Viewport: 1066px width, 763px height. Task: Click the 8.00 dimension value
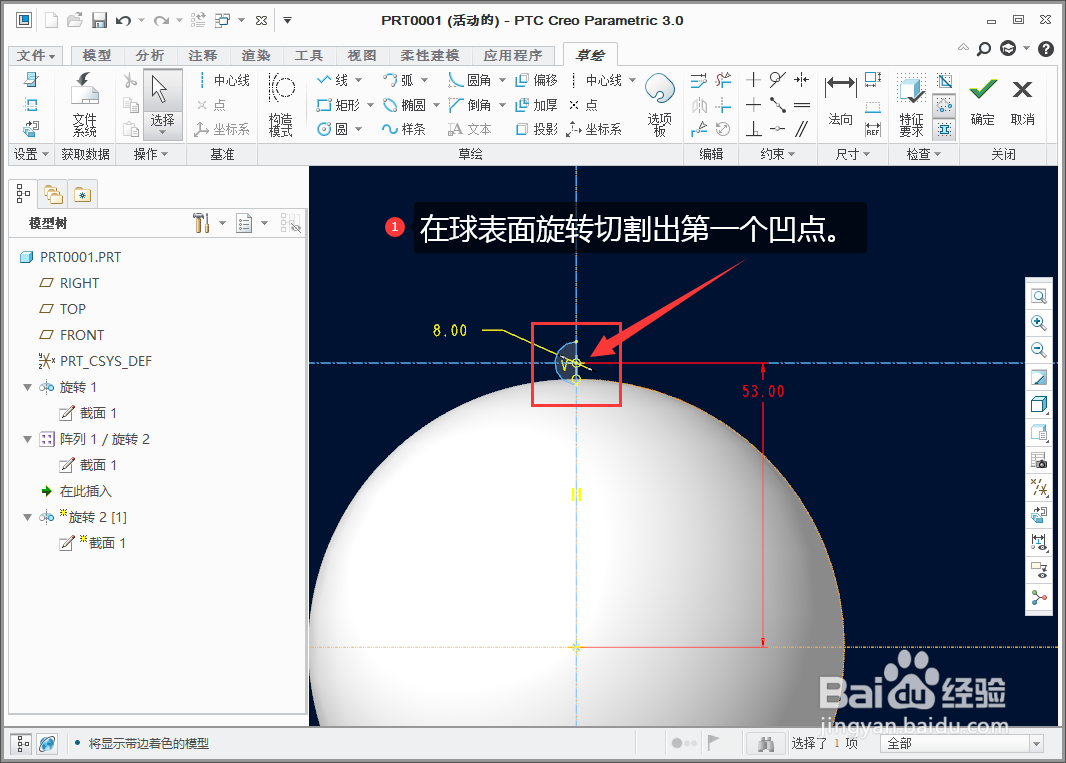point(450,331)
